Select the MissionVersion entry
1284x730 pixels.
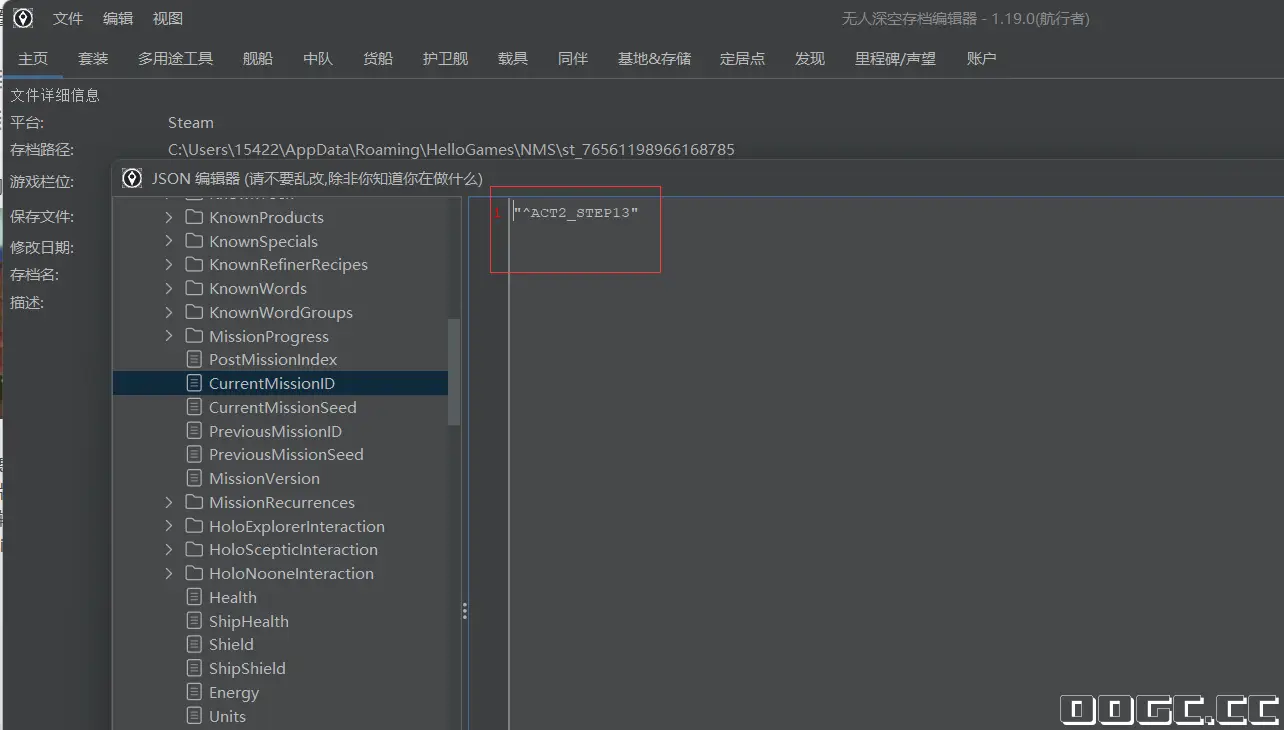264,478
